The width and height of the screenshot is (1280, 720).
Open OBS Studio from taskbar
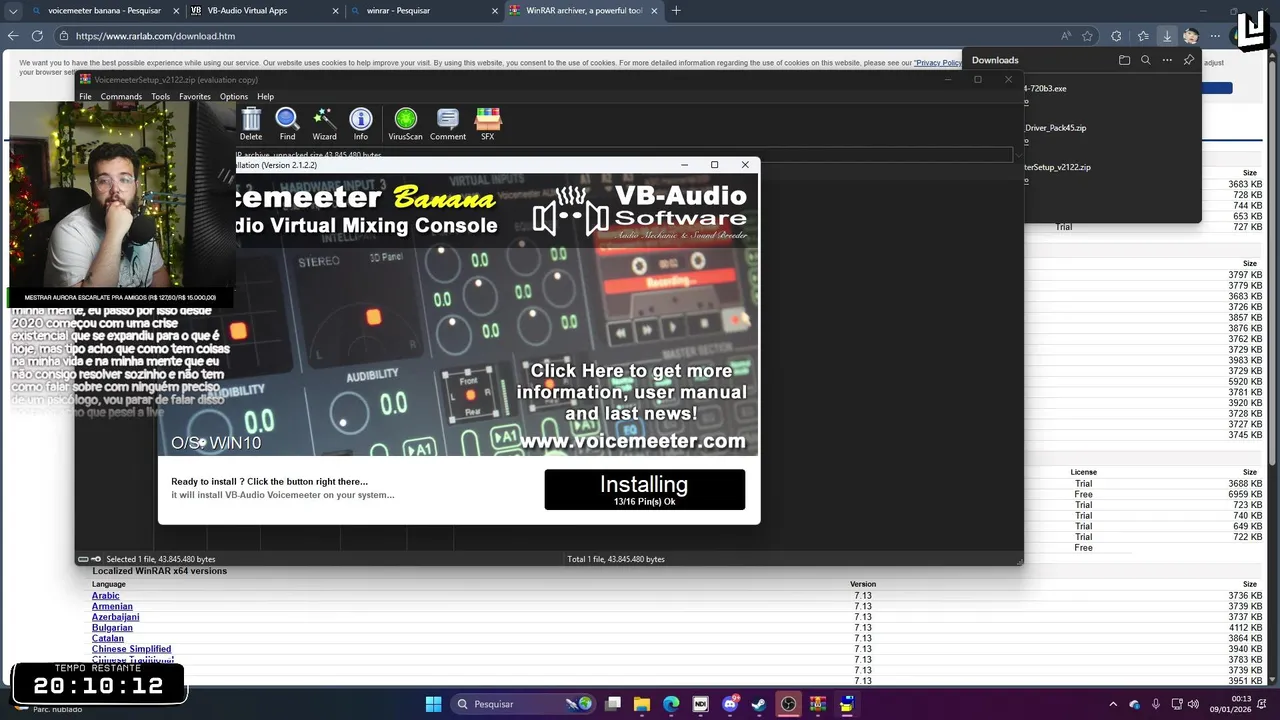788,704
